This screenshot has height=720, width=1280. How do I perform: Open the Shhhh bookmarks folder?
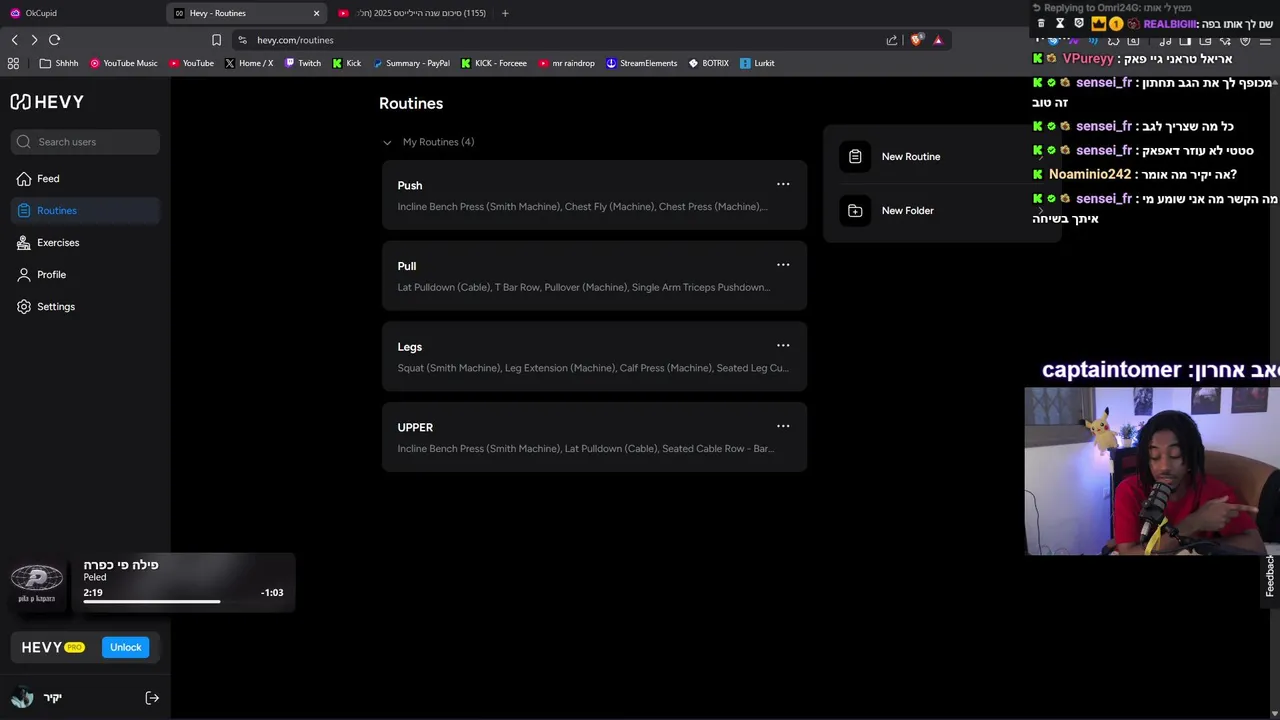pyautogui.click(x=59, y=63)
